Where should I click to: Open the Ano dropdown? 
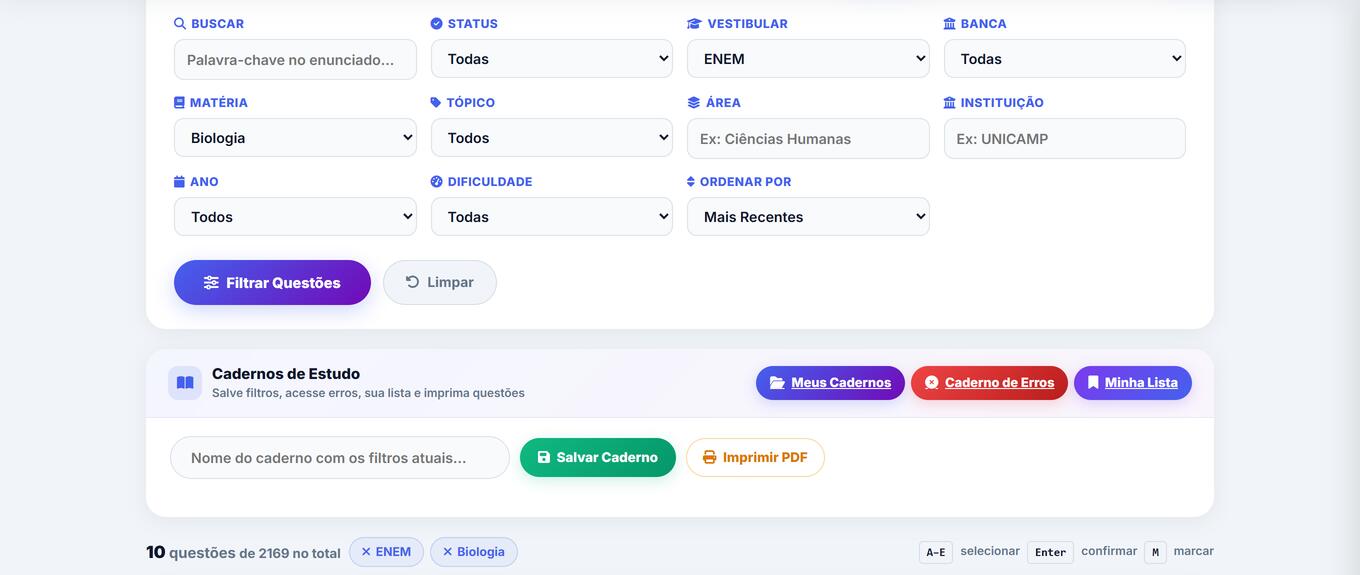tap(296, 217)
